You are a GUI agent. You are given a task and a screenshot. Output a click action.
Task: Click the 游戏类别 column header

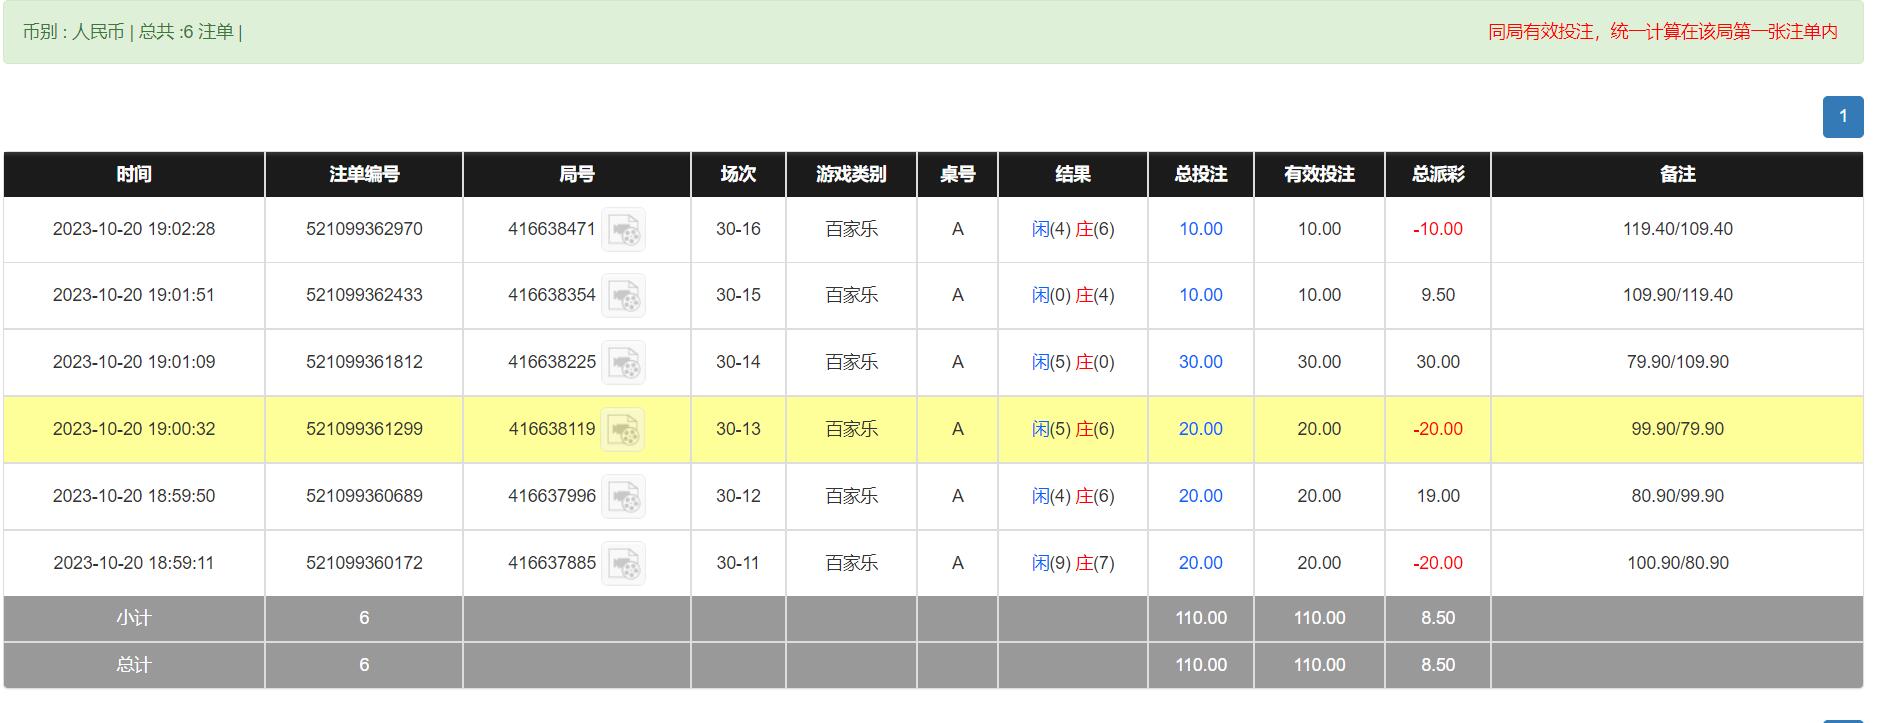tap(851, 174)
